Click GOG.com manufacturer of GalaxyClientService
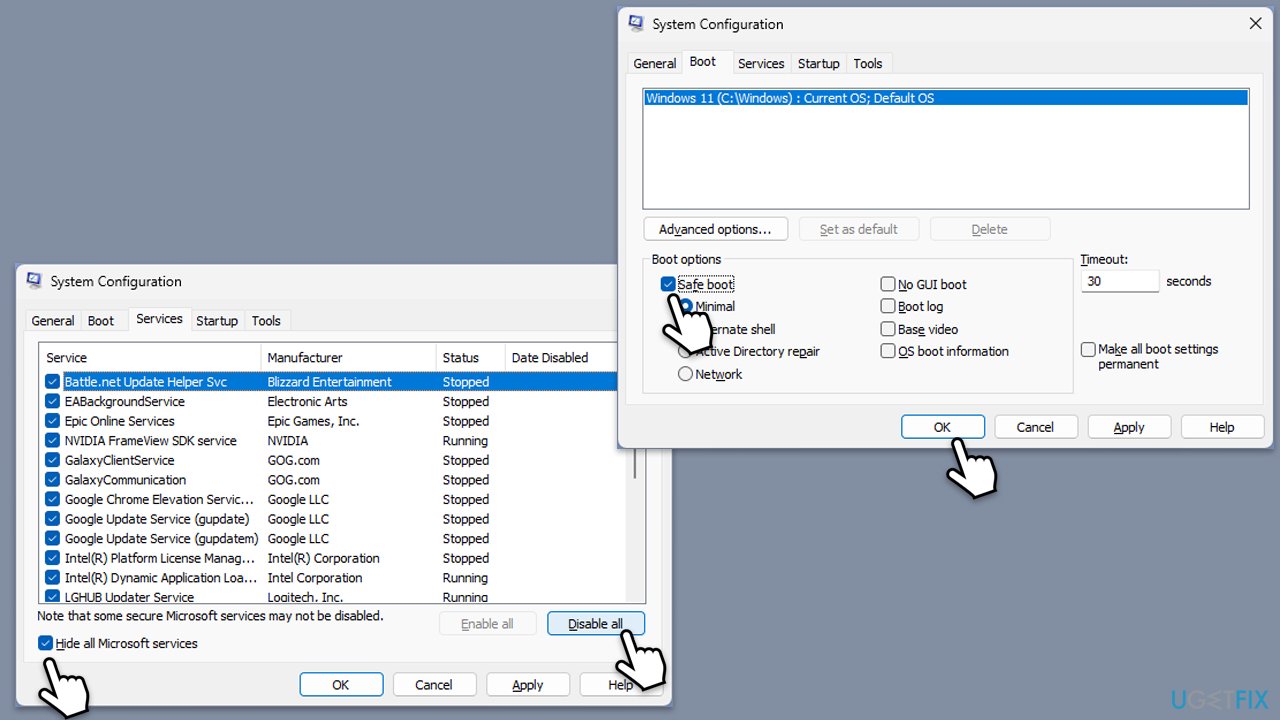The width and height of the screenshot is (1280, 720). 293,460
